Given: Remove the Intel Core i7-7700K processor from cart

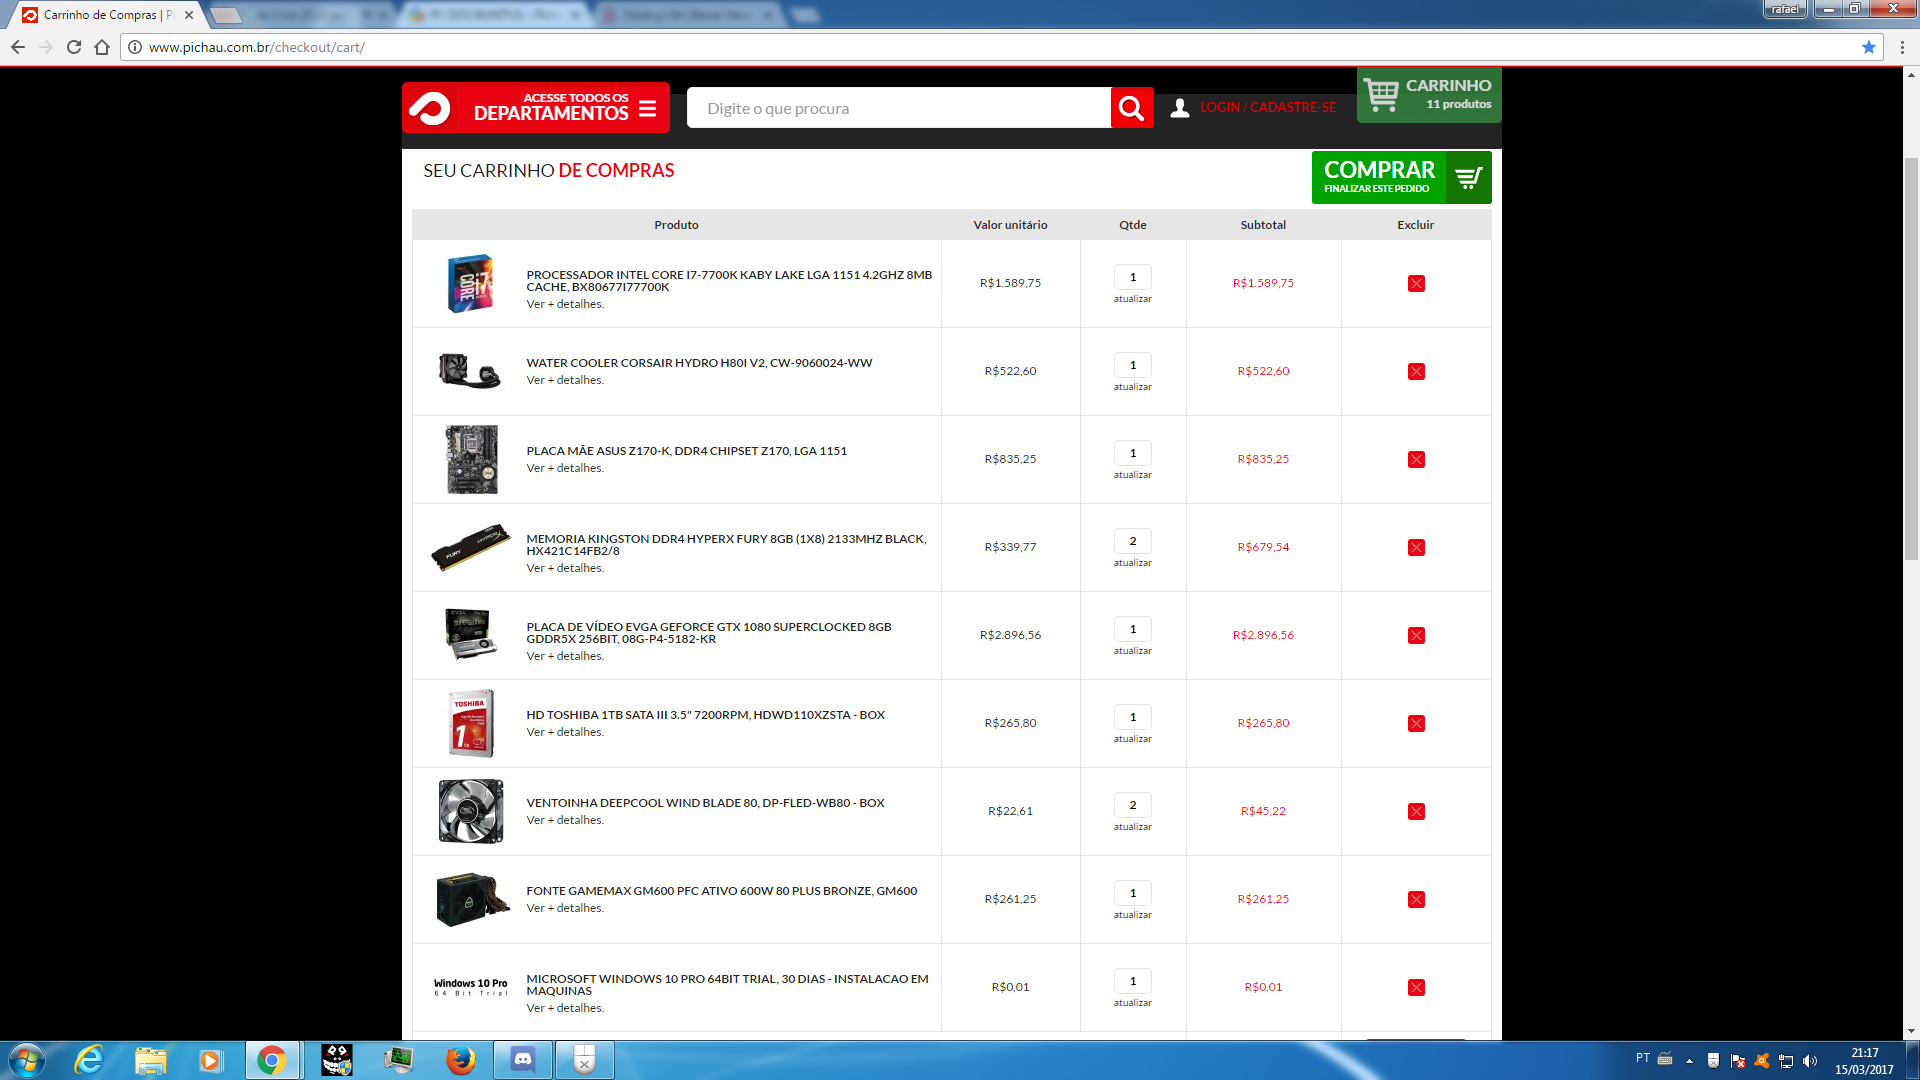Looking at the screenshot, I should tap(1416, 283).
